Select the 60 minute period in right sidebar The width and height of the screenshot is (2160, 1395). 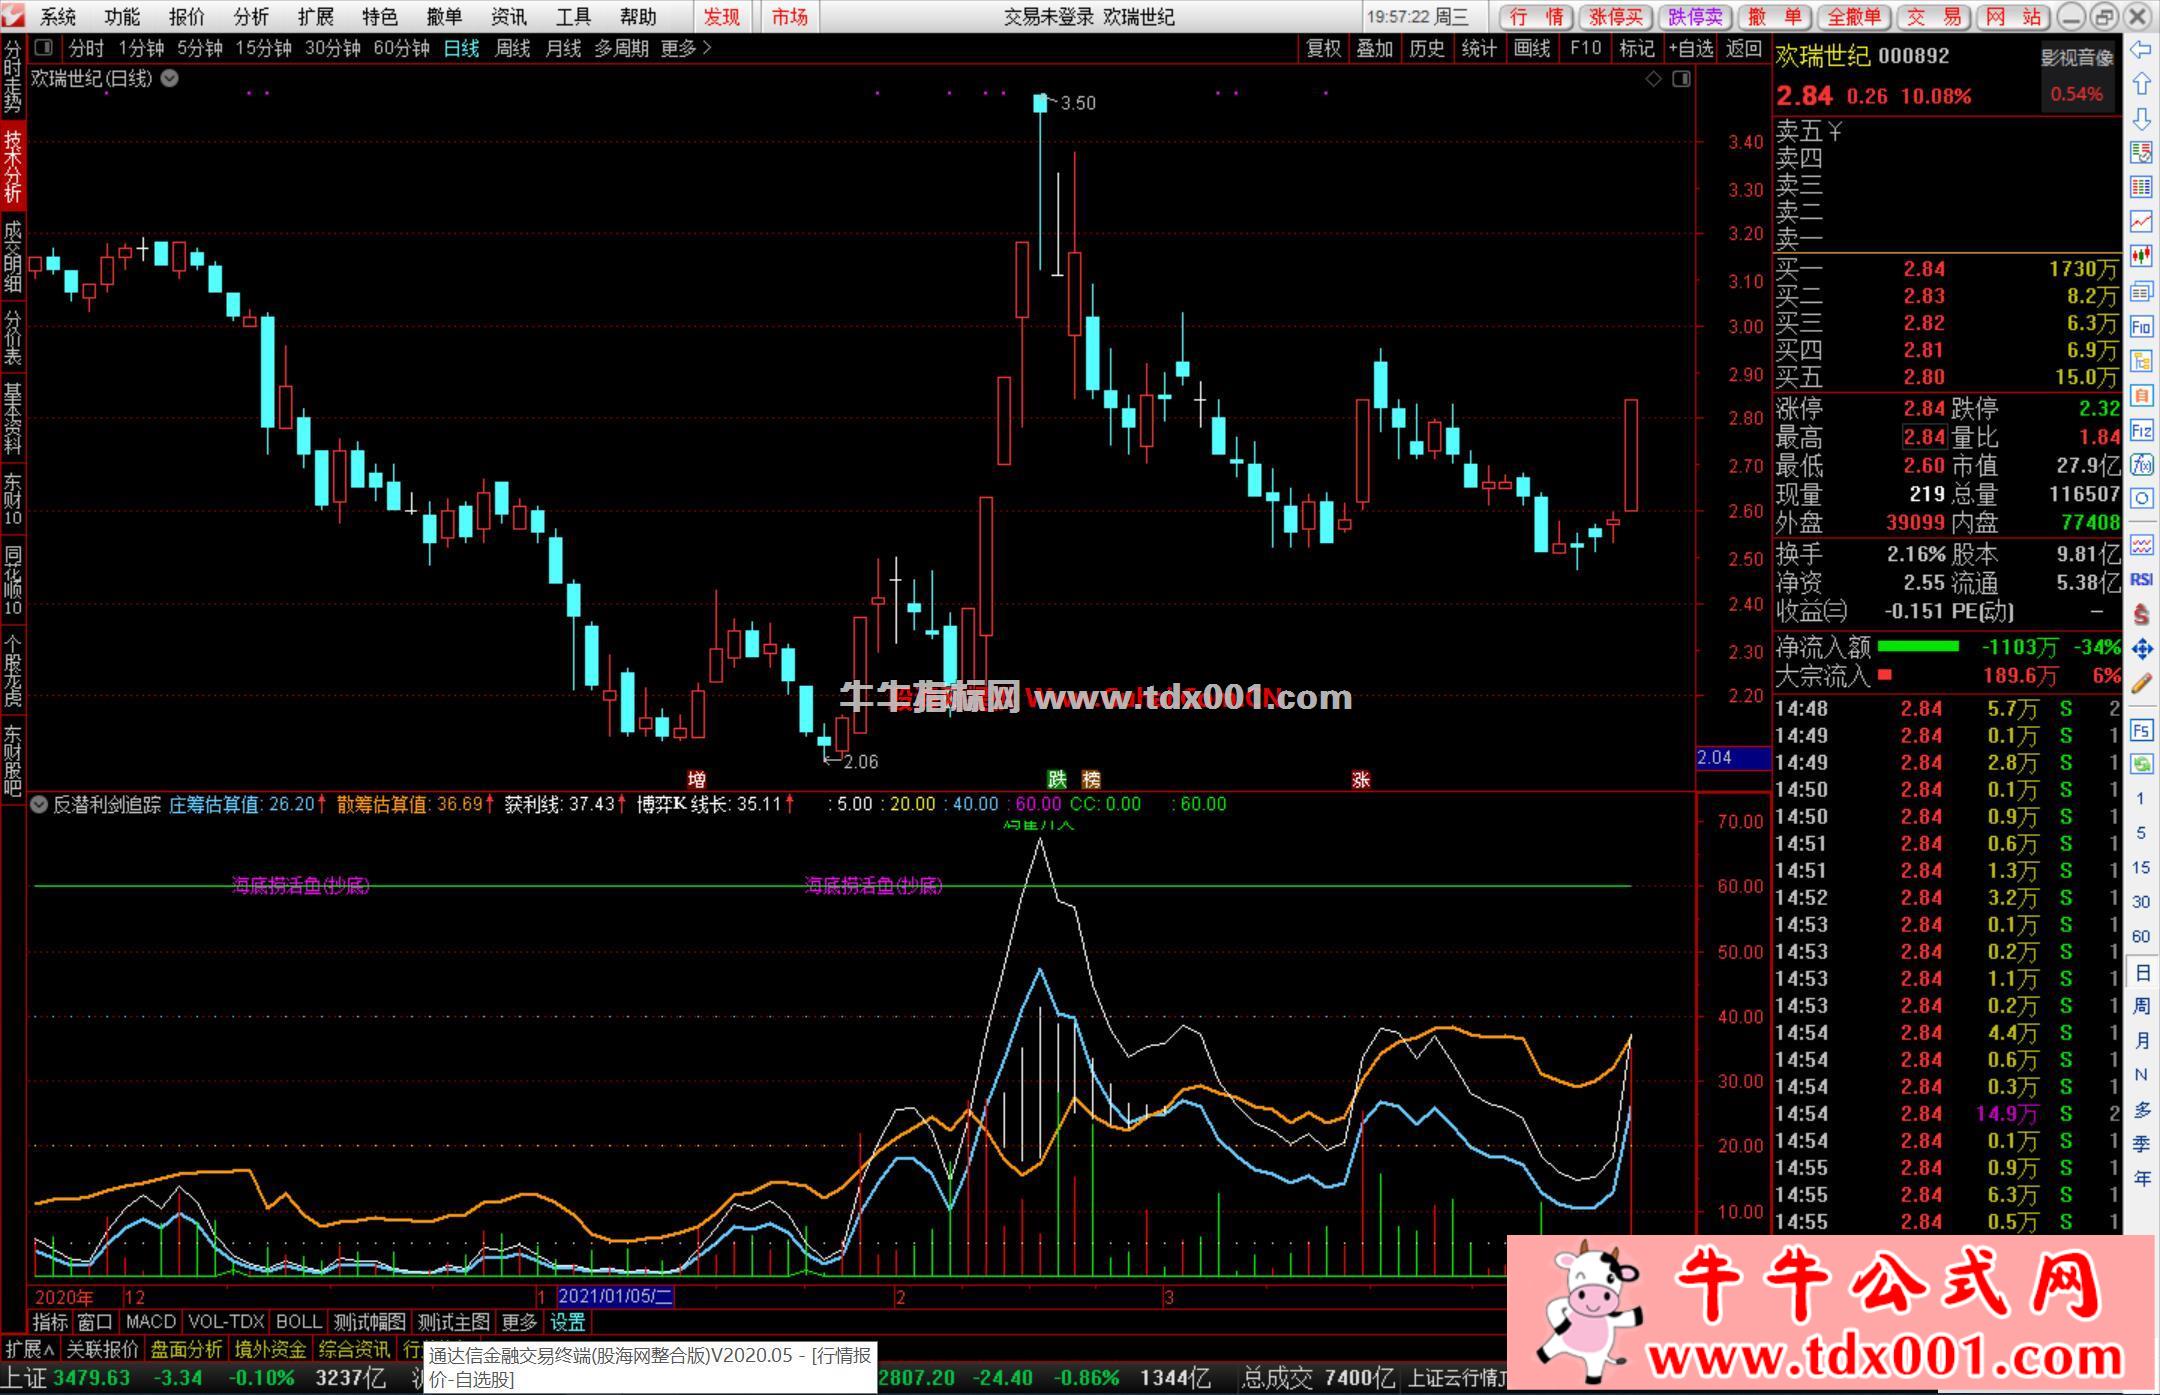click(x=2141, y=936)
